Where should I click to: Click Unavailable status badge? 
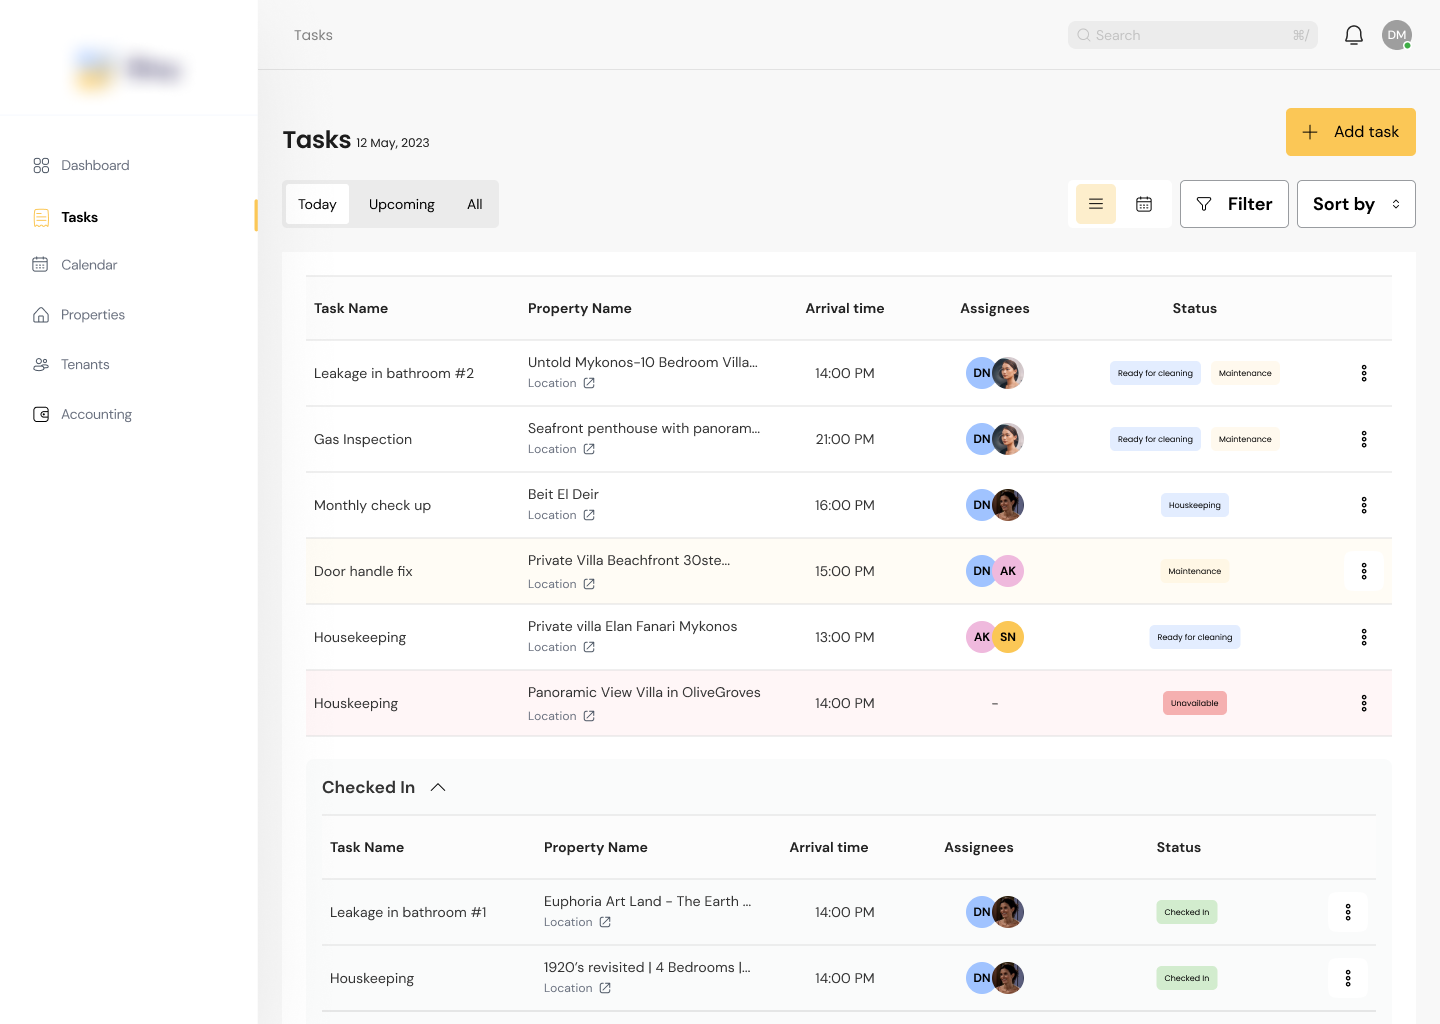click(x=1195, y=703)
